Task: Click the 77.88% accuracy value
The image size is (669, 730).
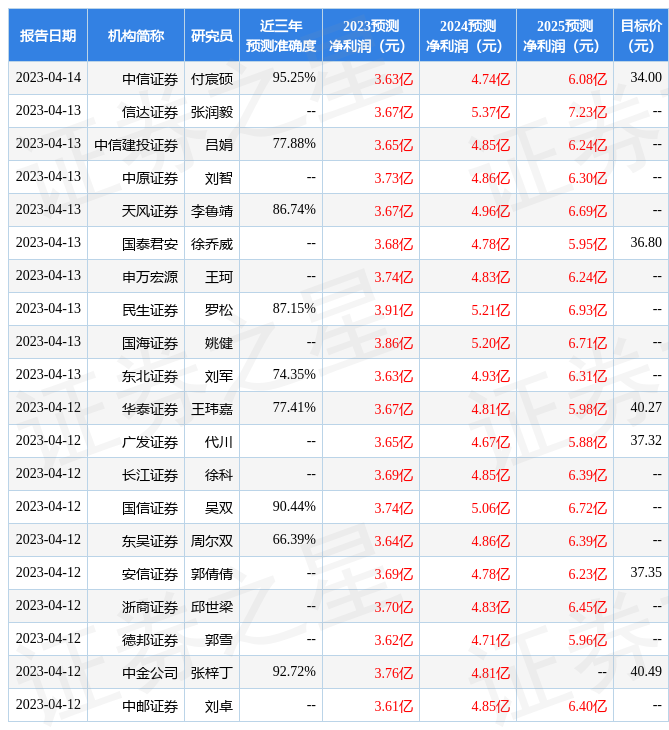Action: pos(294,143)
